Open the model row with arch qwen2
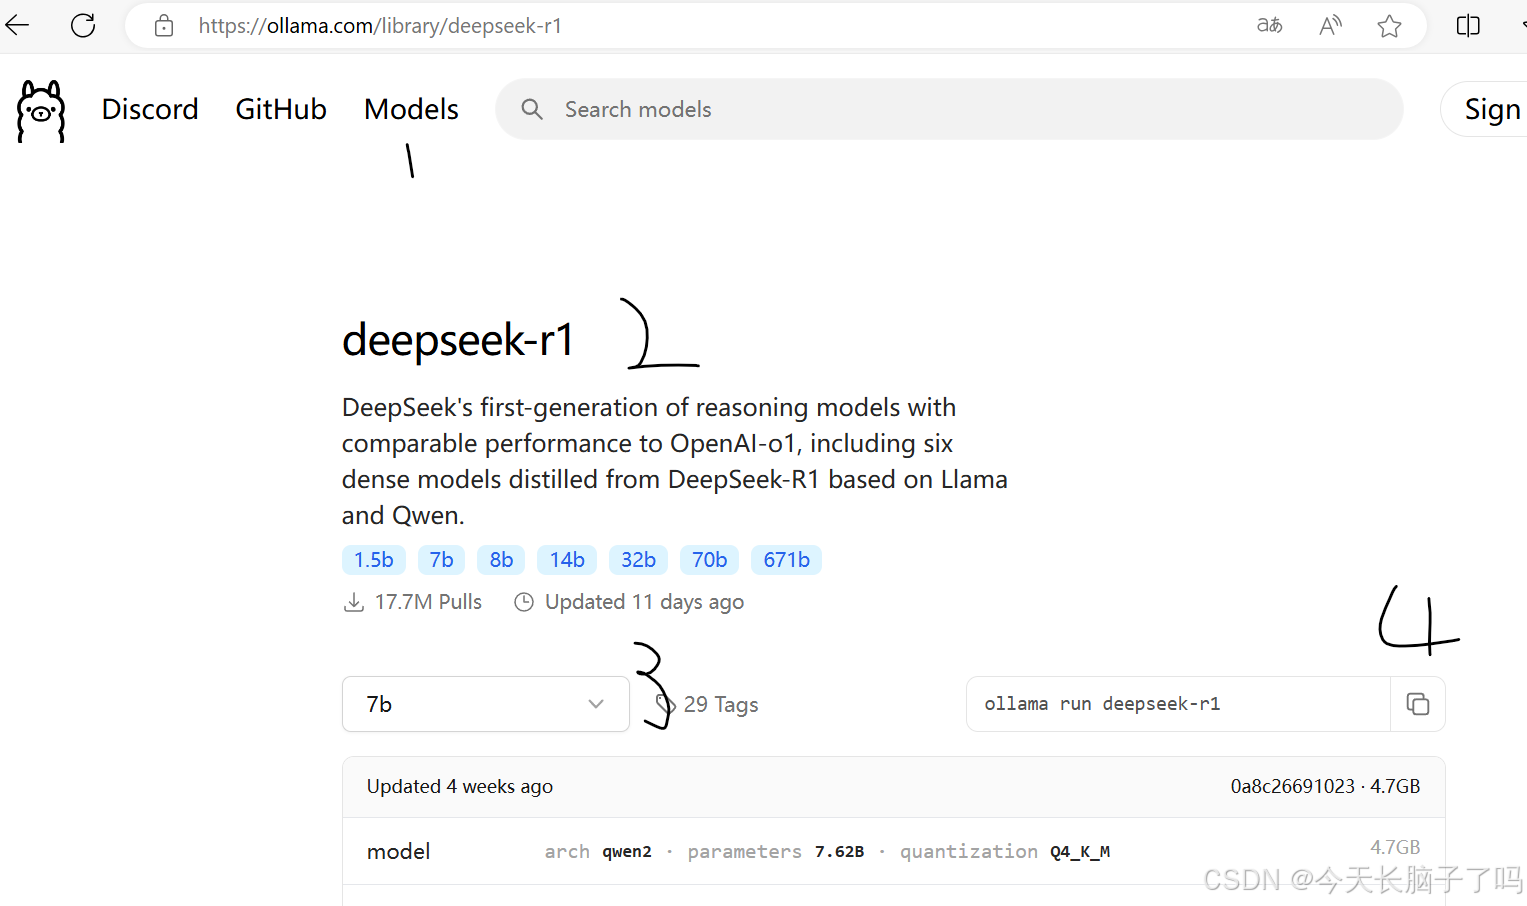The height and width of the screenshot is (906, 1527). (893, 851)
